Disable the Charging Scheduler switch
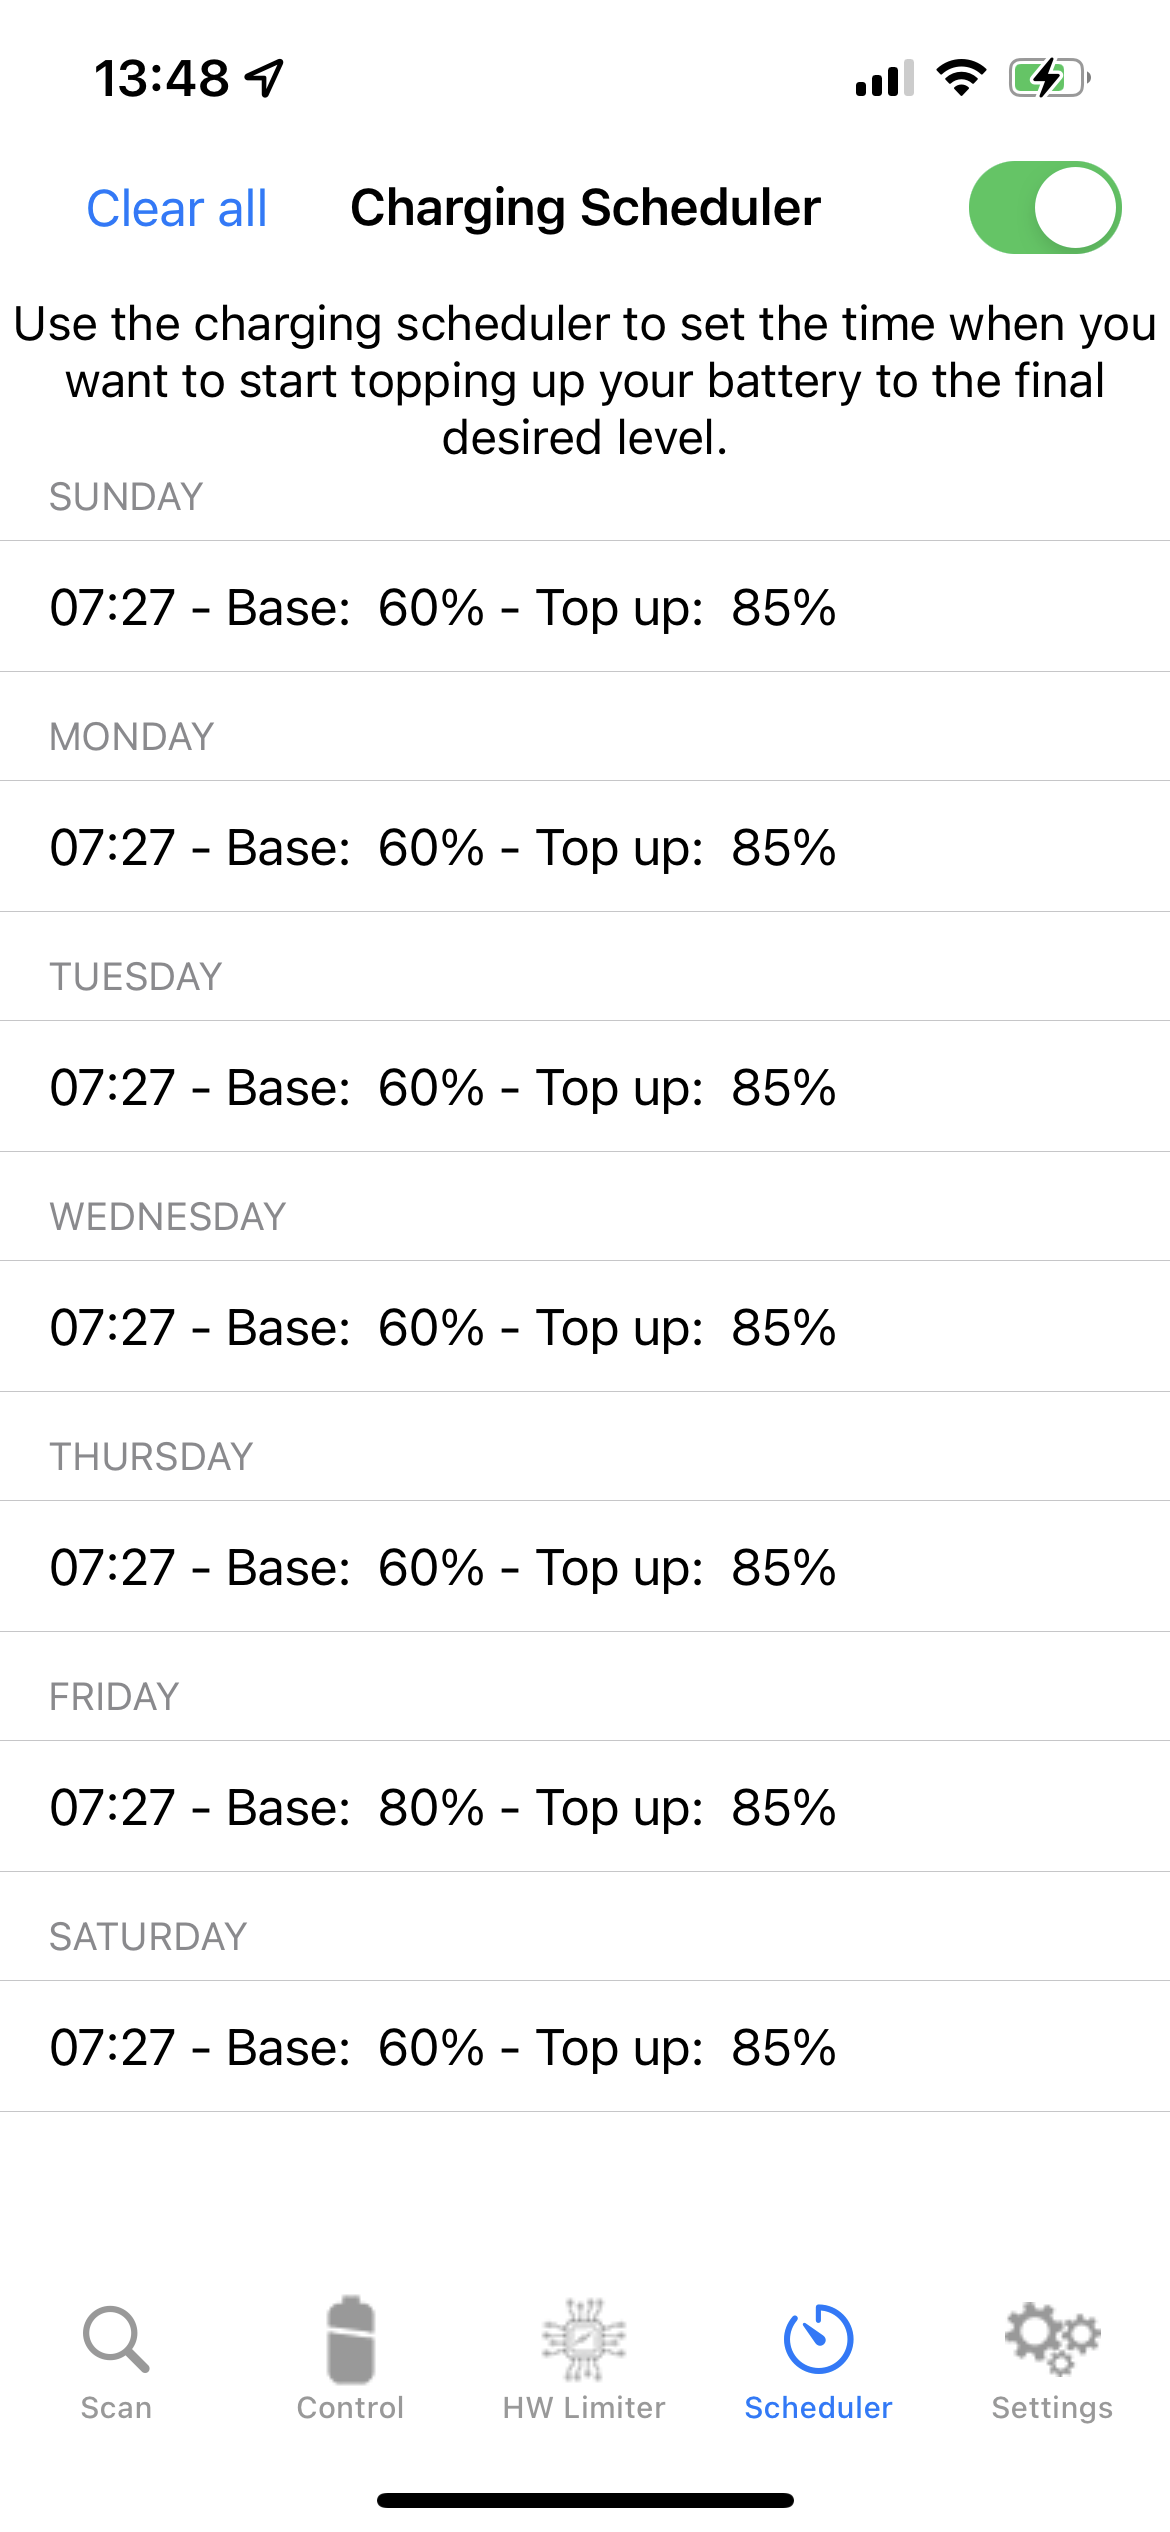This screenshot has width=1170, height=2532. pyautogui.click(x=1044, y=208)
